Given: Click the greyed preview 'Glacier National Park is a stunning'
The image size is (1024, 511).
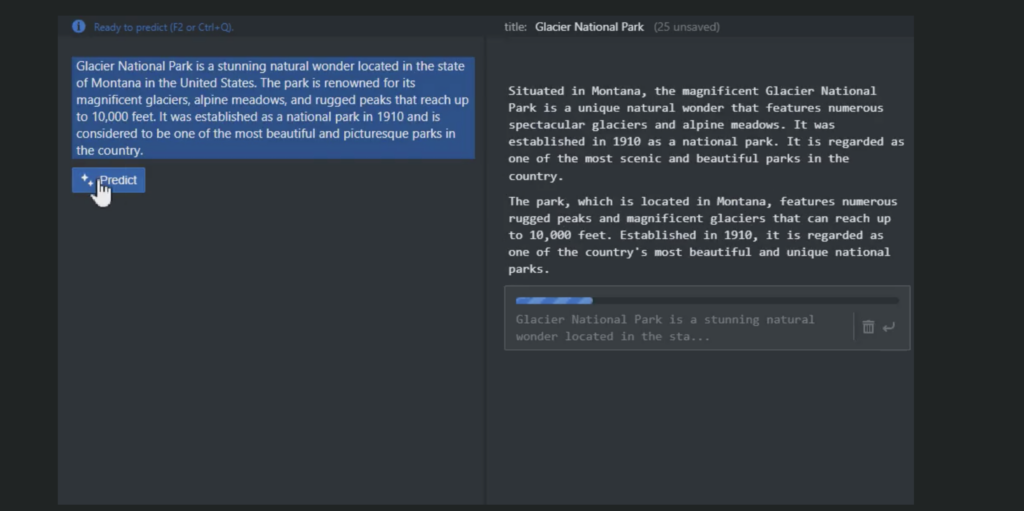Looking at the screenshot, I should 665,328.
